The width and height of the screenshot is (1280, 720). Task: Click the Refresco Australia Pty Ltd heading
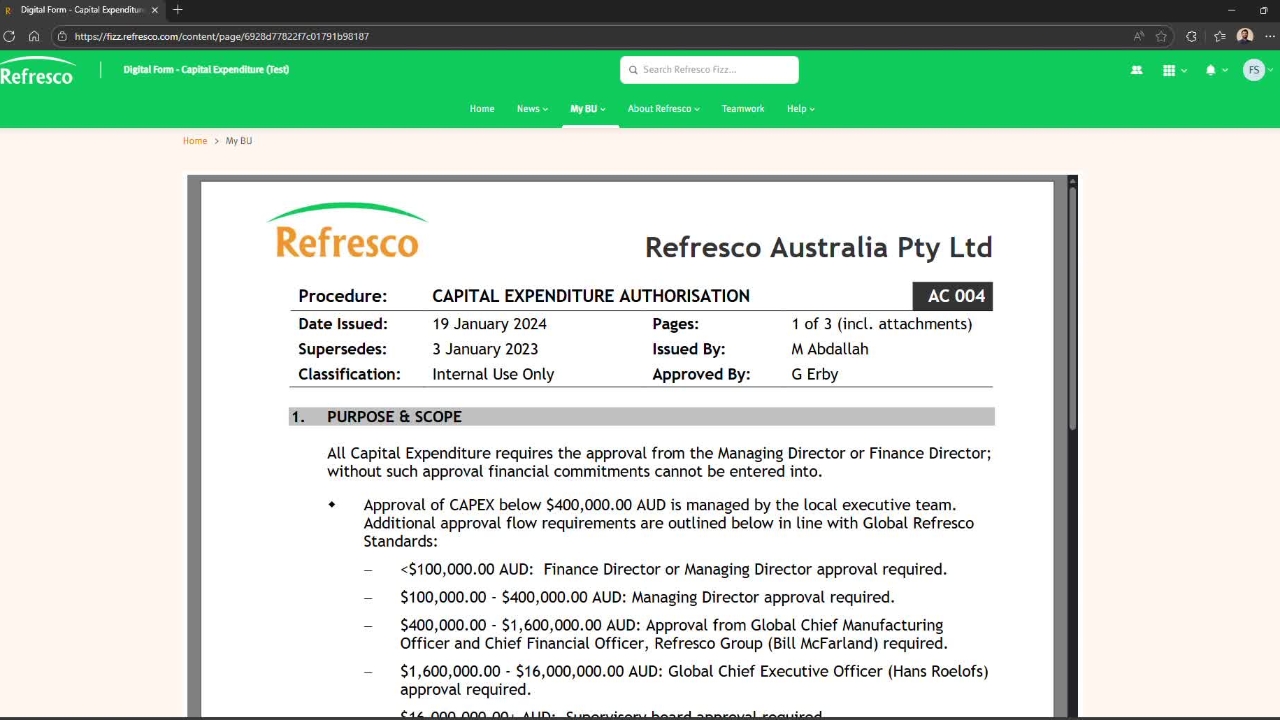(x=818, y=247)
